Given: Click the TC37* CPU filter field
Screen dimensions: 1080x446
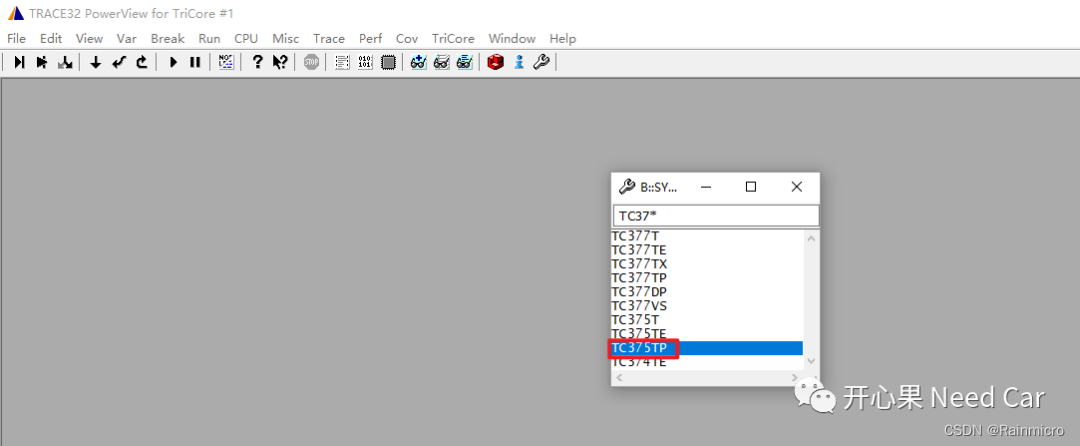Looking at the screenshot, I should [x=716, y=215].
